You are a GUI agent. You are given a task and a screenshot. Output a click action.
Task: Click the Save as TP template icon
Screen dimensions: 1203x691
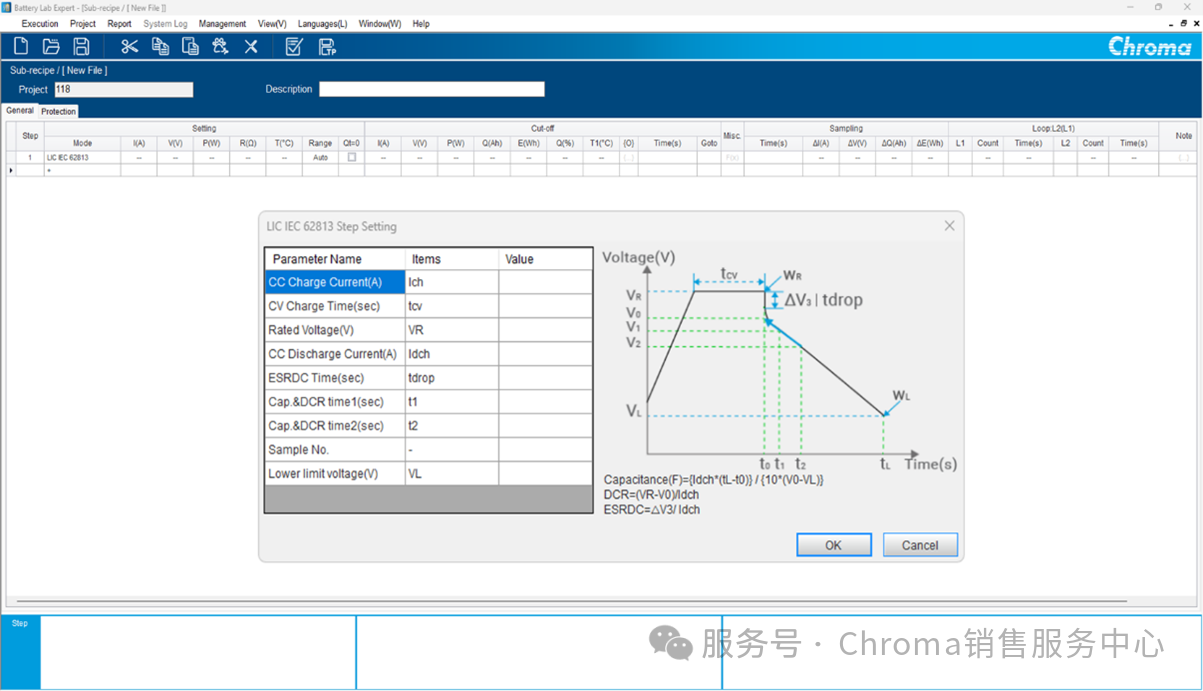coord(326,46)
